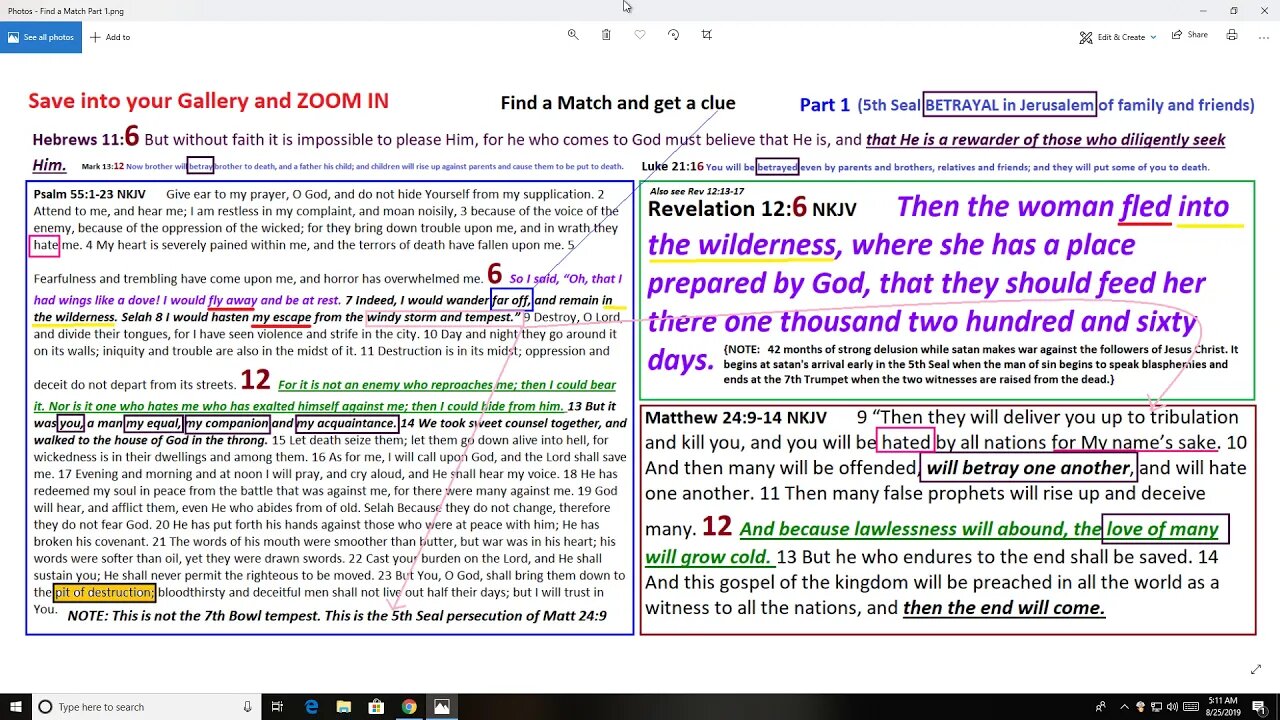1280x720 pixels.
Task: Click the Photos app taskbar icon
Action: [441, 706]
